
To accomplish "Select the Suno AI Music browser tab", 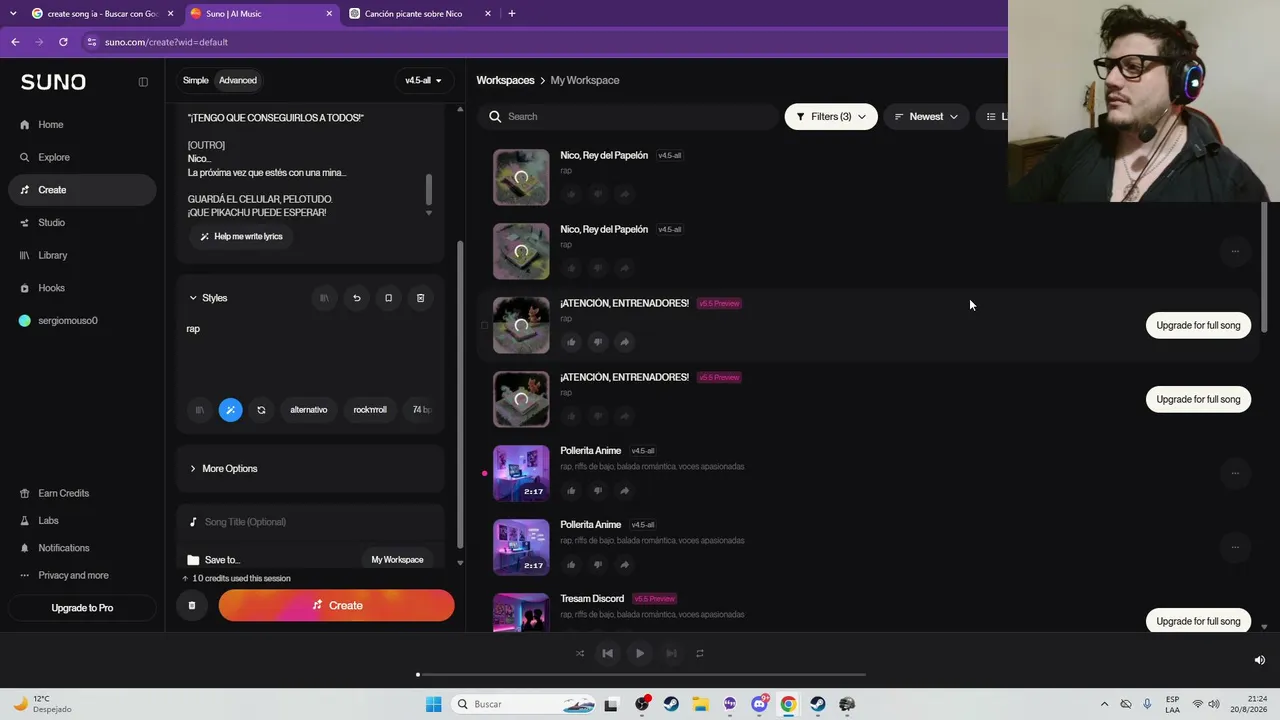I will coord(261,14).
